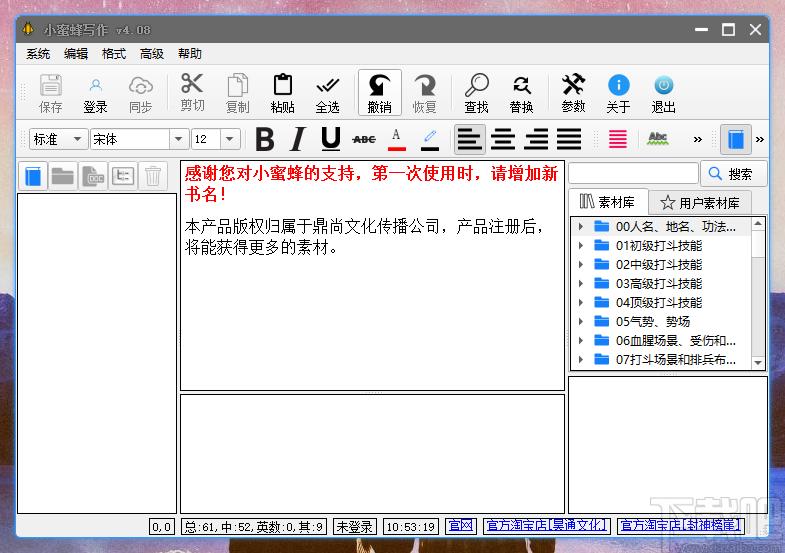Open the Find (查找) magnifier tool
Viewport: 785px width, 553px height.
[x=477, y=92]
